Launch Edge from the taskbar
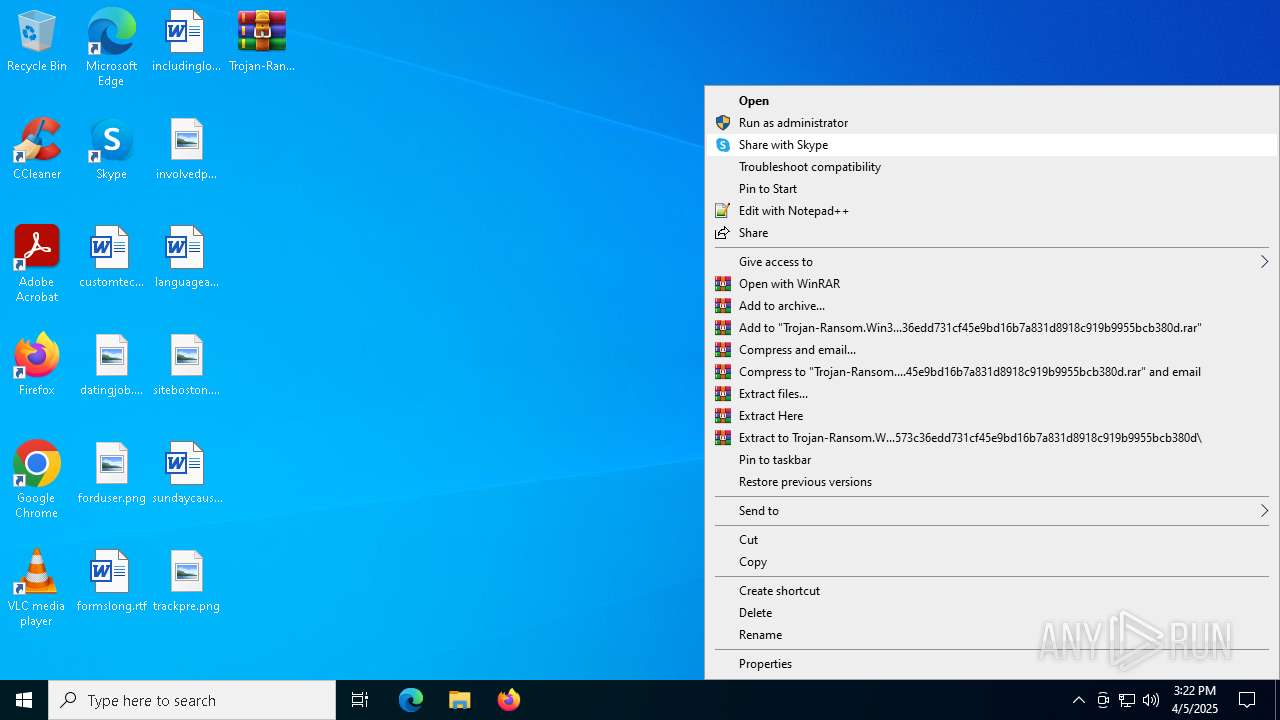The image size is (1280, 720). click(411, 700)
